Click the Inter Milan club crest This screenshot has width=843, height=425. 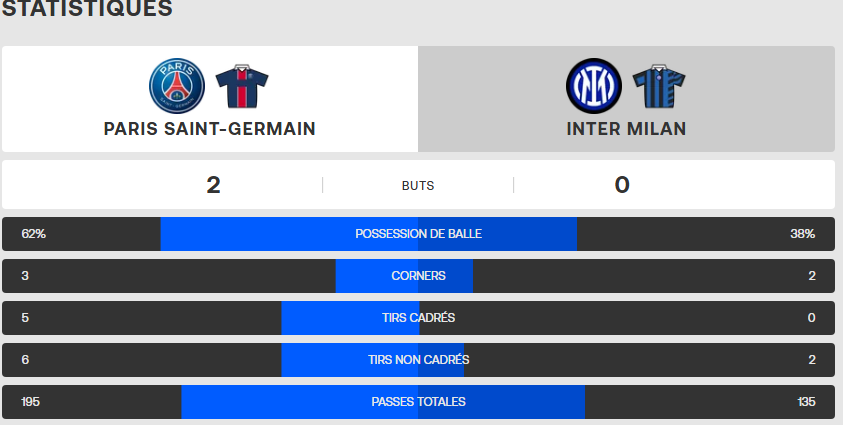coord(594,85)
